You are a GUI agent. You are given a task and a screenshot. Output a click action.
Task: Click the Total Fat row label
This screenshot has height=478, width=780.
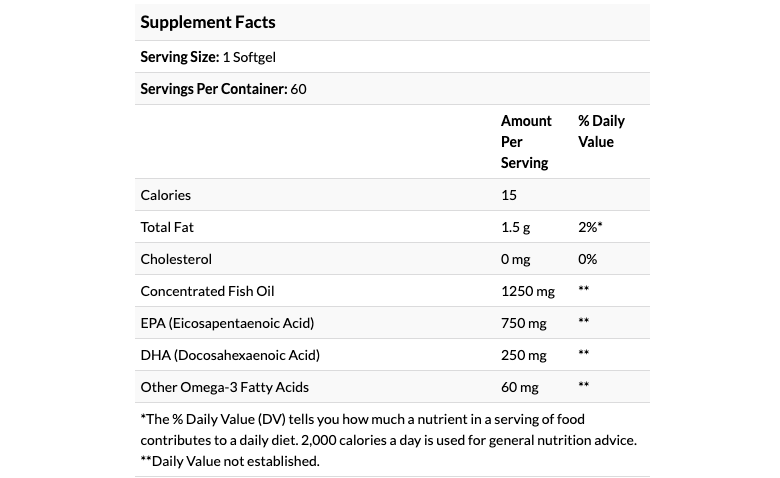click(x=167, y=227)
